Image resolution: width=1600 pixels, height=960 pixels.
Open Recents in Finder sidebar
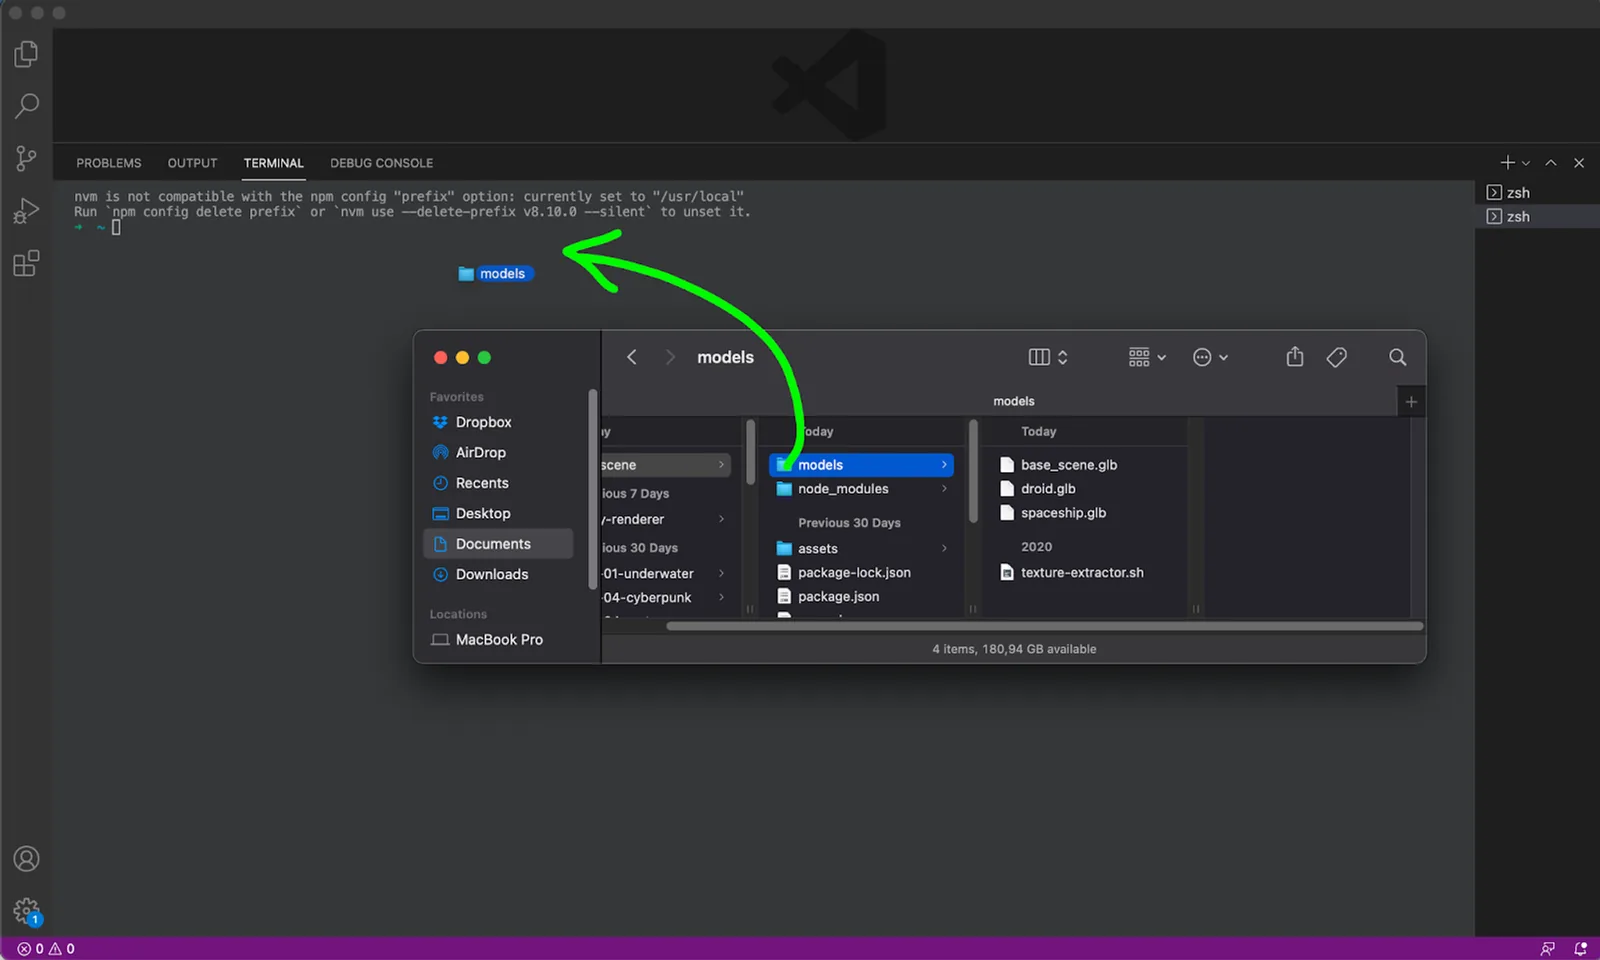498,483
